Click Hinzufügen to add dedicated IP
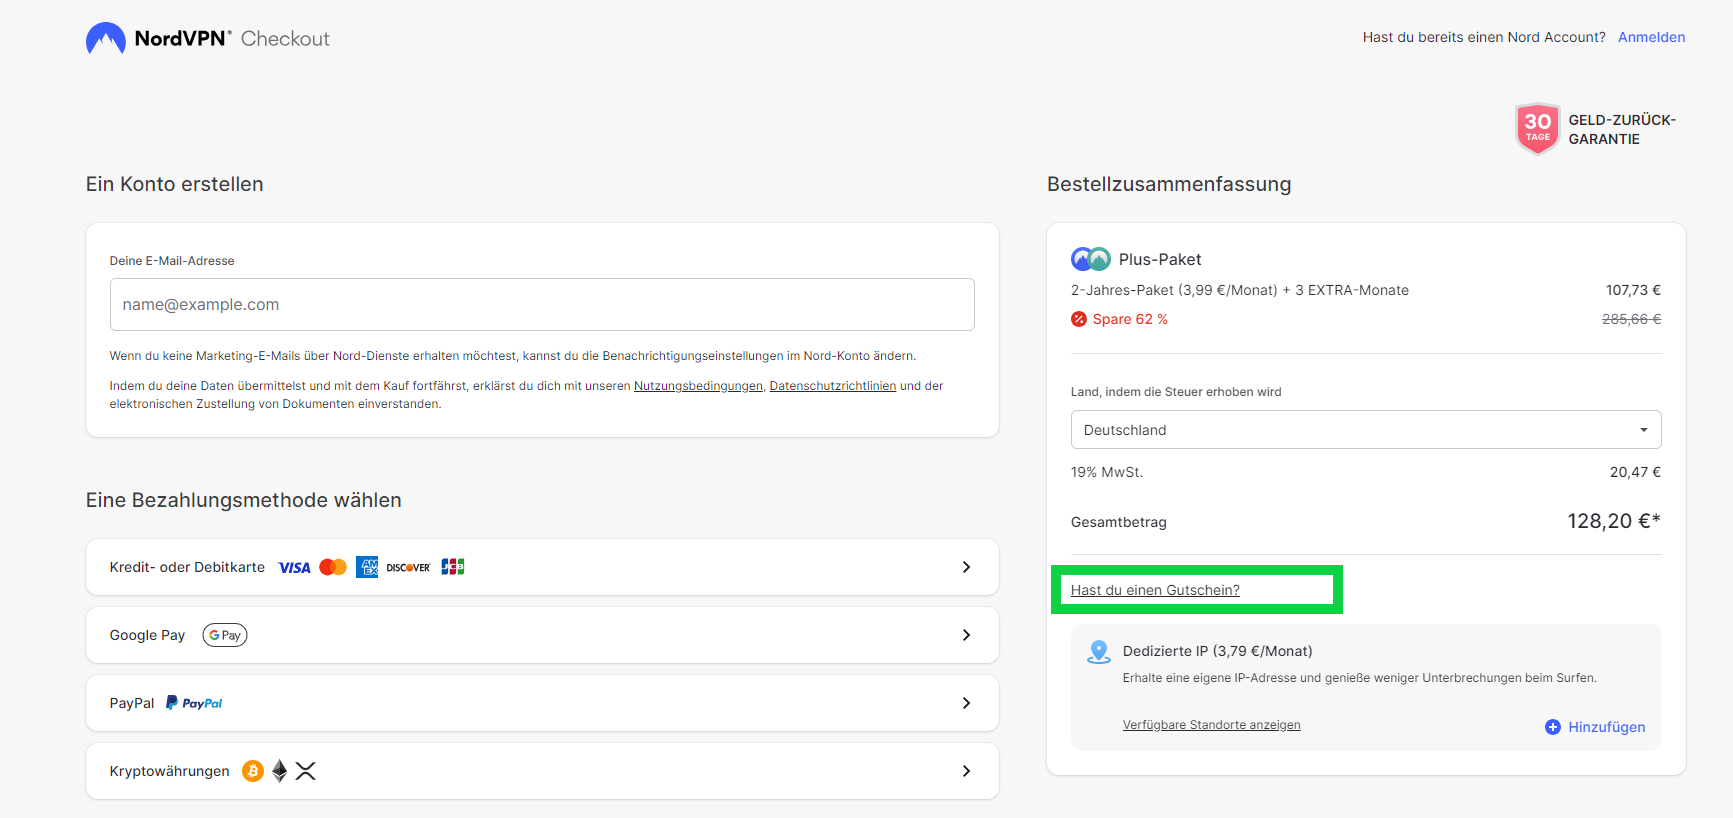The width and height of the screenshot is (1733, 818). point(1606,727)
